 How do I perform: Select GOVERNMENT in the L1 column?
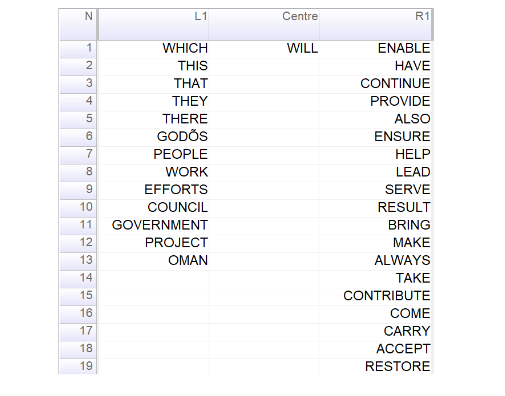click(160, 225)
